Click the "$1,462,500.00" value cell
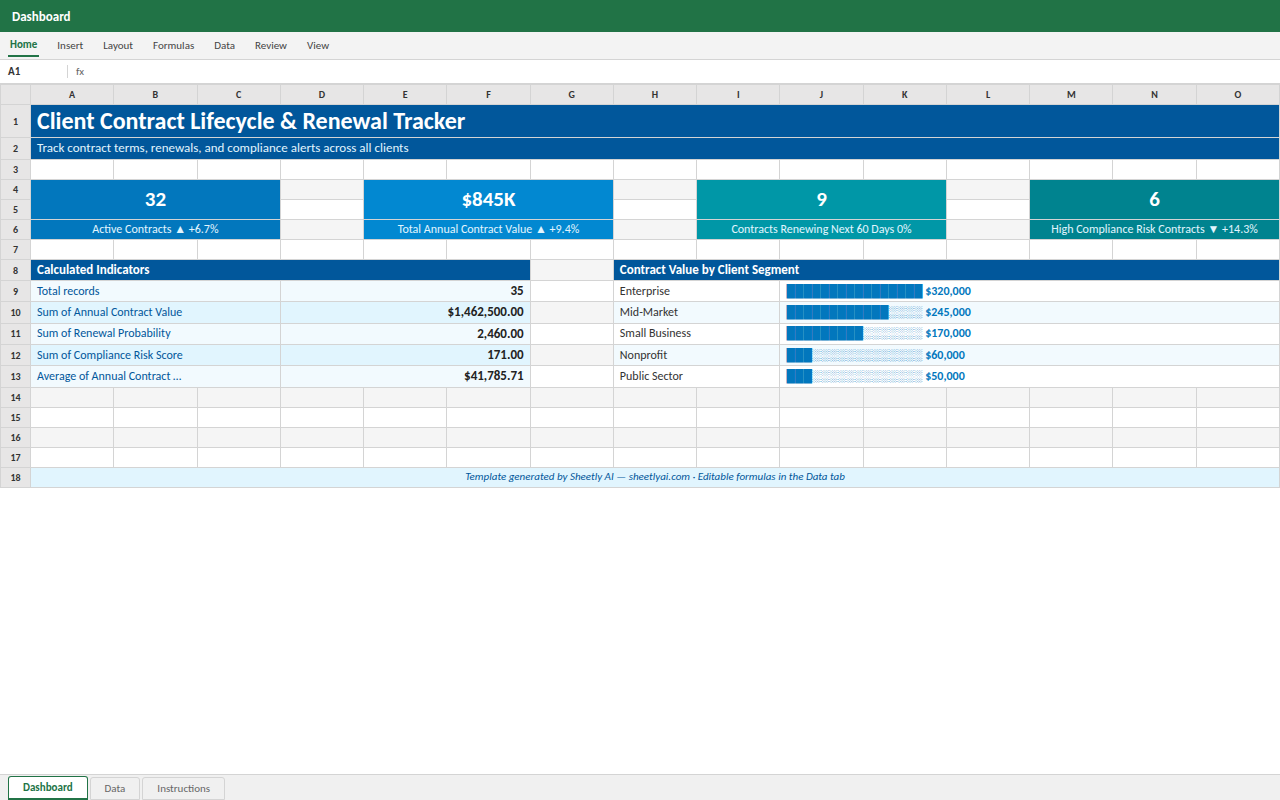This screenshot has height=800, width=1280. point(405,312)
